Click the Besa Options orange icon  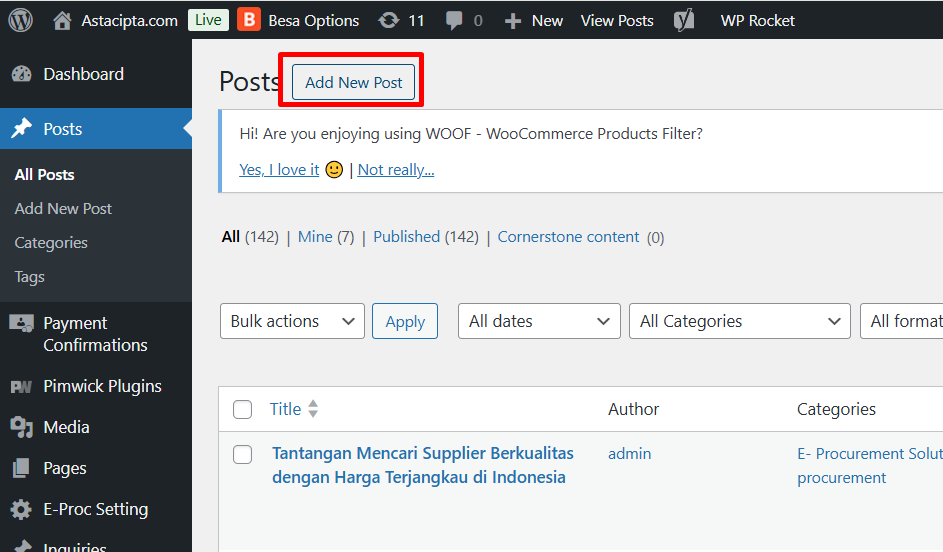click(249, 20)
